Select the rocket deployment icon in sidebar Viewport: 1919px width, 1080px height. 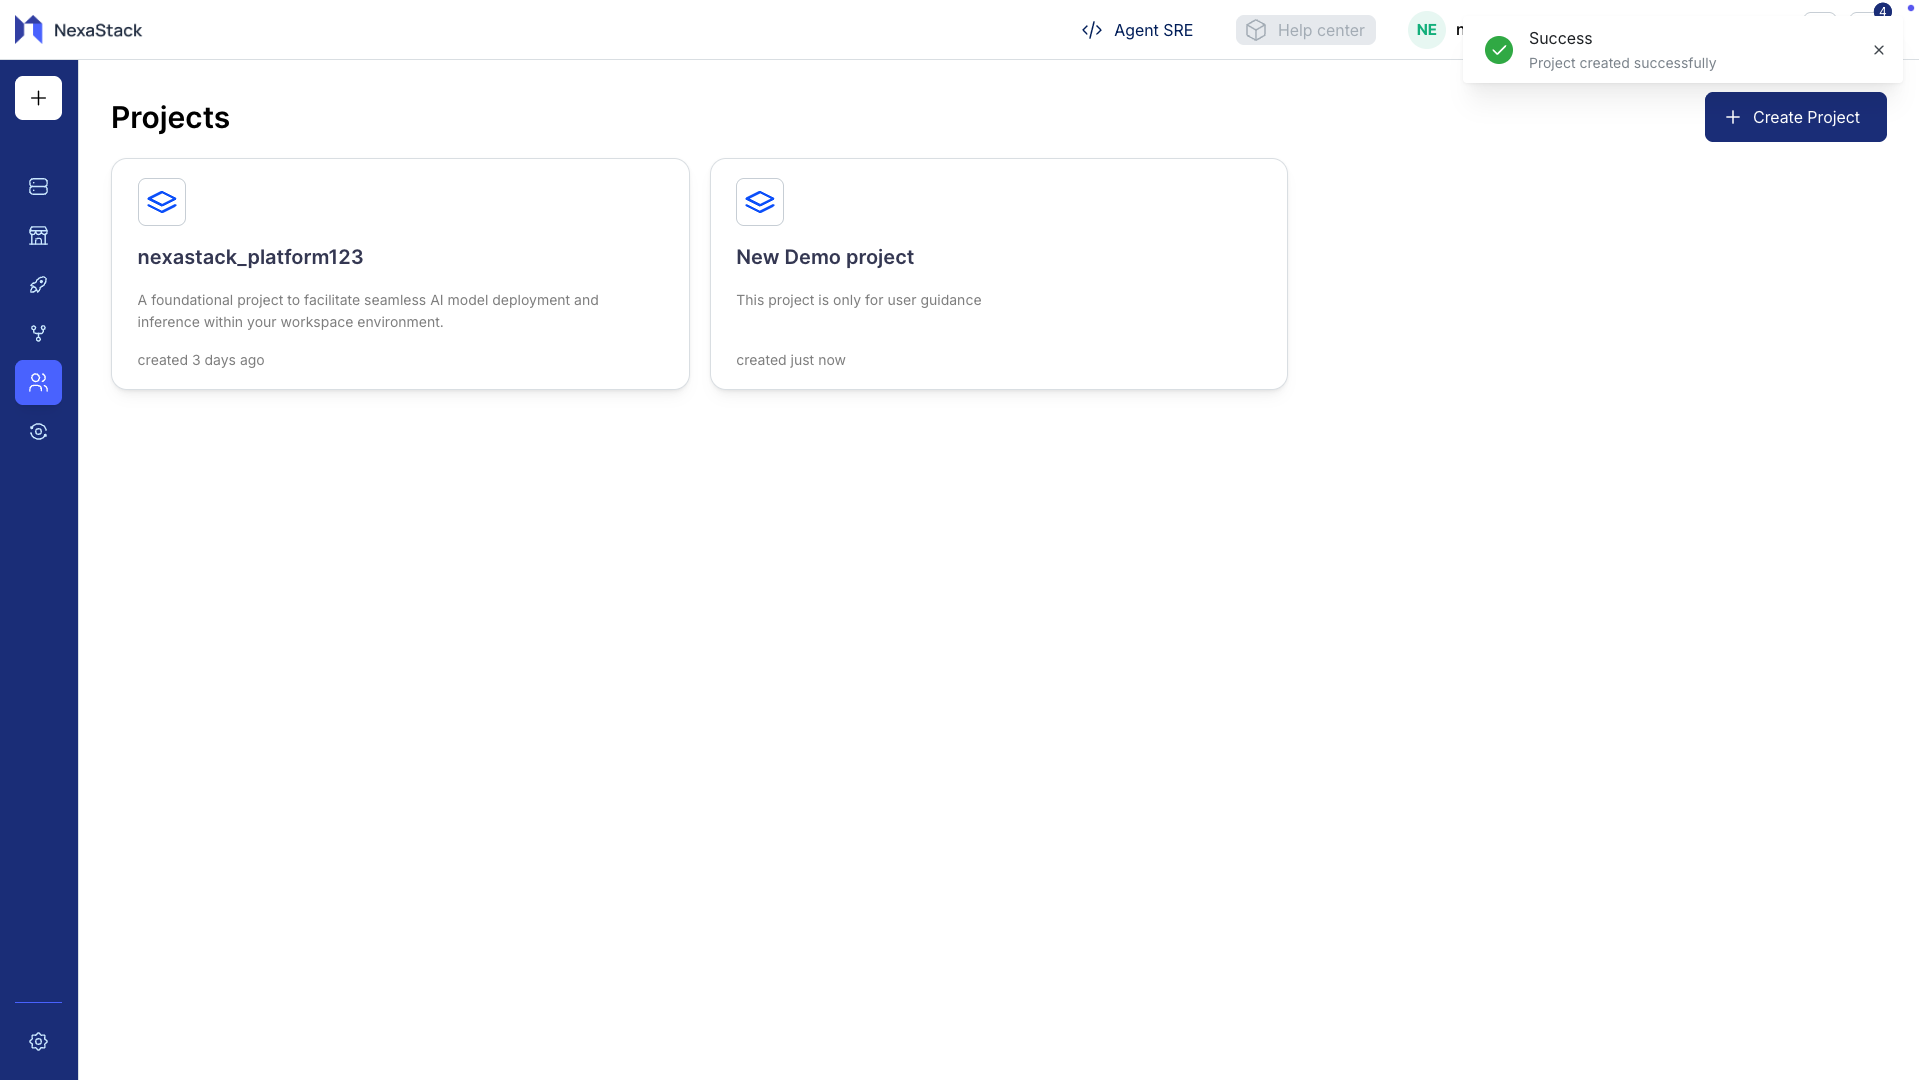click(x=38, y=284)
